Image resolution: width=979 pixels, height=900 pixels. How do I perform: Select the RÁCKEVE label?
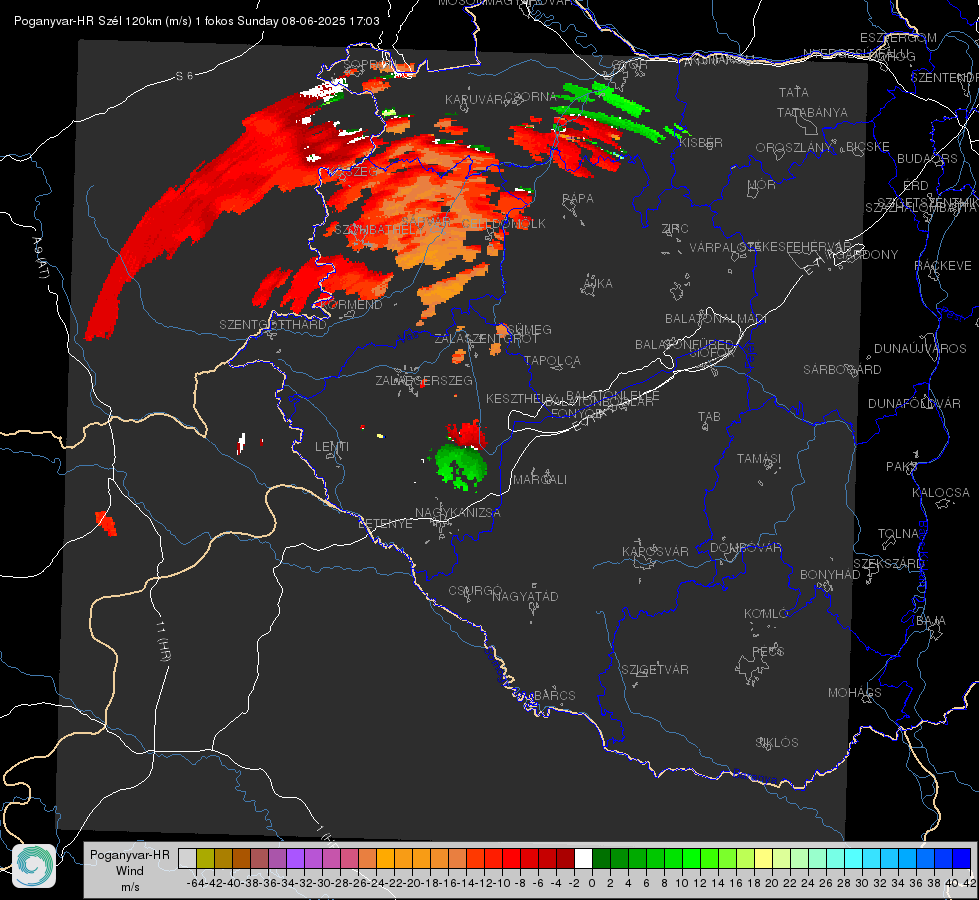[943, 266]
